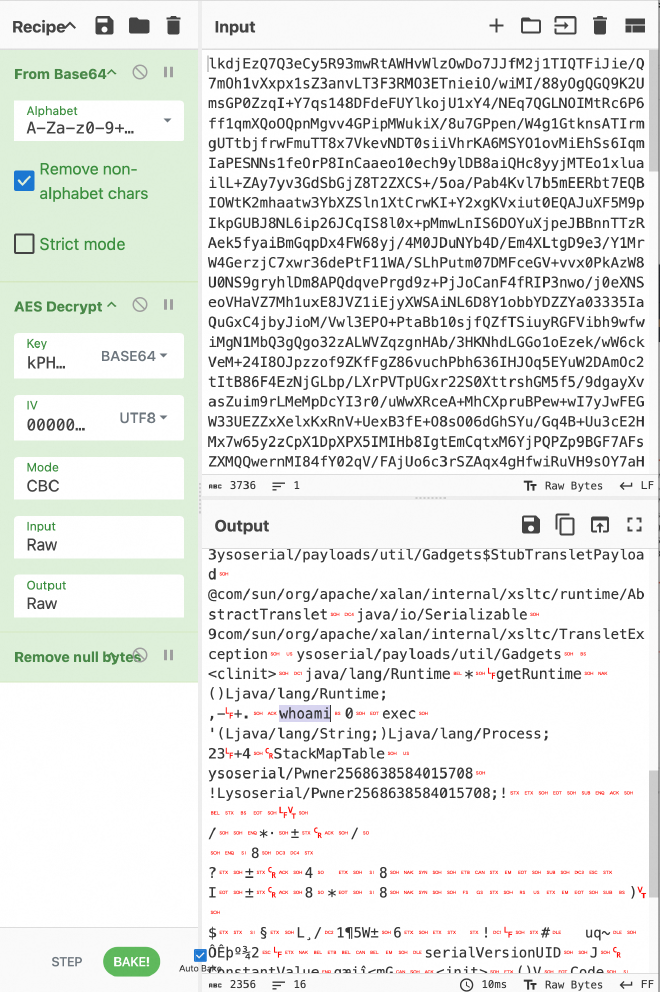Click the STEP button
This screenshot has height=992, width=660.
67,962
